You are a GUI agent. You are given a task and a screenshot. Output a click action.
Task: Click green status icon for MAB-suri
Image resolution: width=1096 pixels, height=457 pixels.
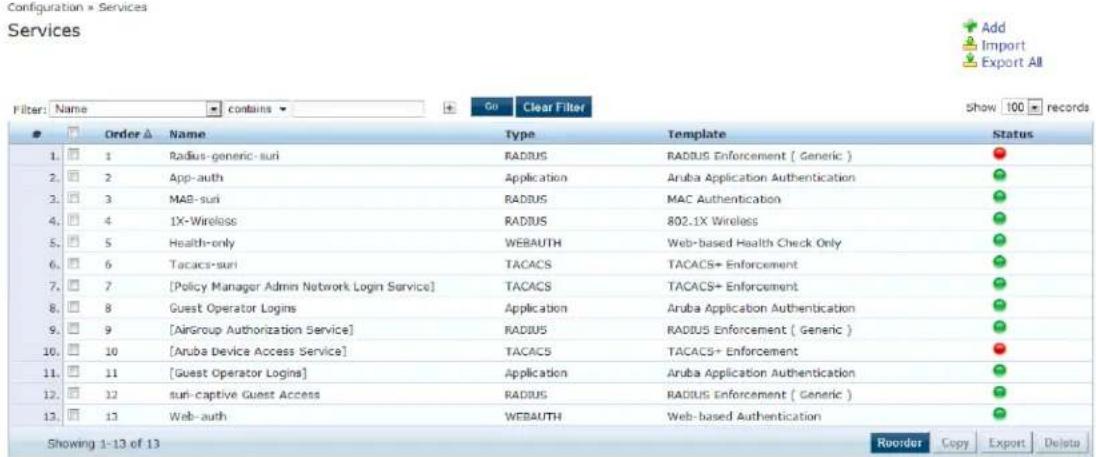(x=1000, y=198)
